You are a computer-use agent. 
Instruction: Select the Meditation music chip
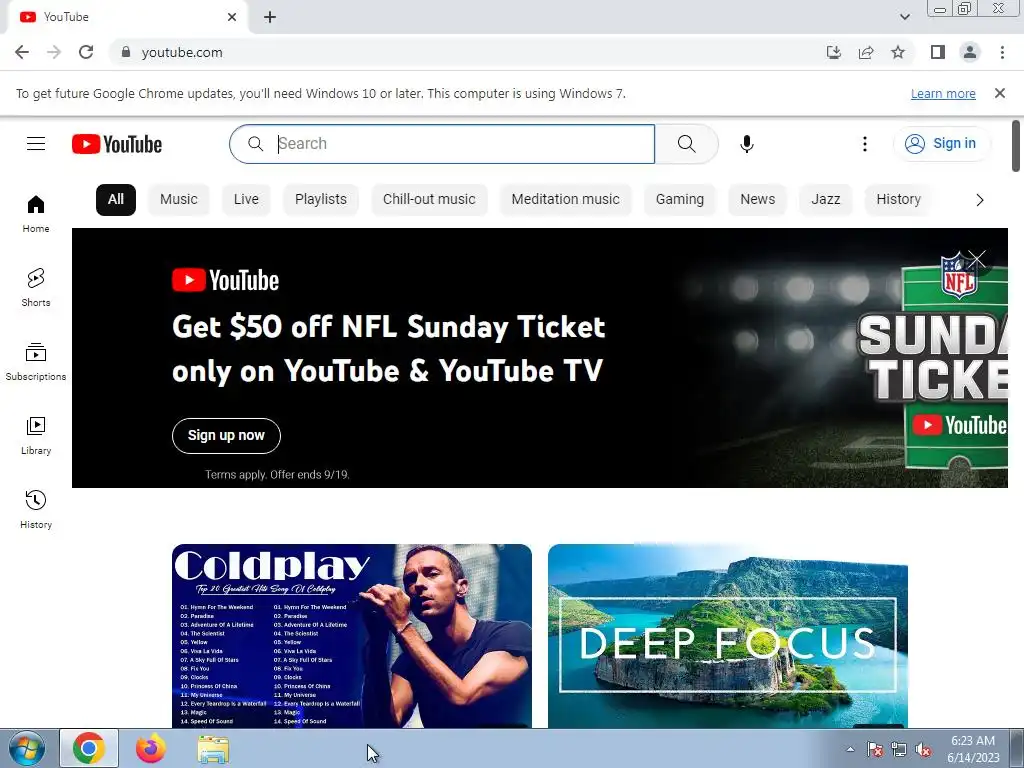(x=566, y=200)
